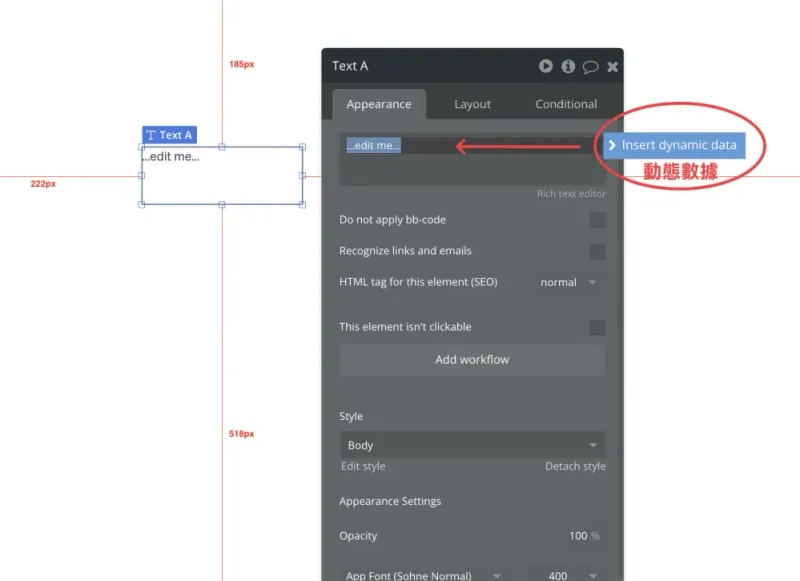The image size is (800, 581).
Task: Click the T icon on the Text A label
Action: point(151,135)
